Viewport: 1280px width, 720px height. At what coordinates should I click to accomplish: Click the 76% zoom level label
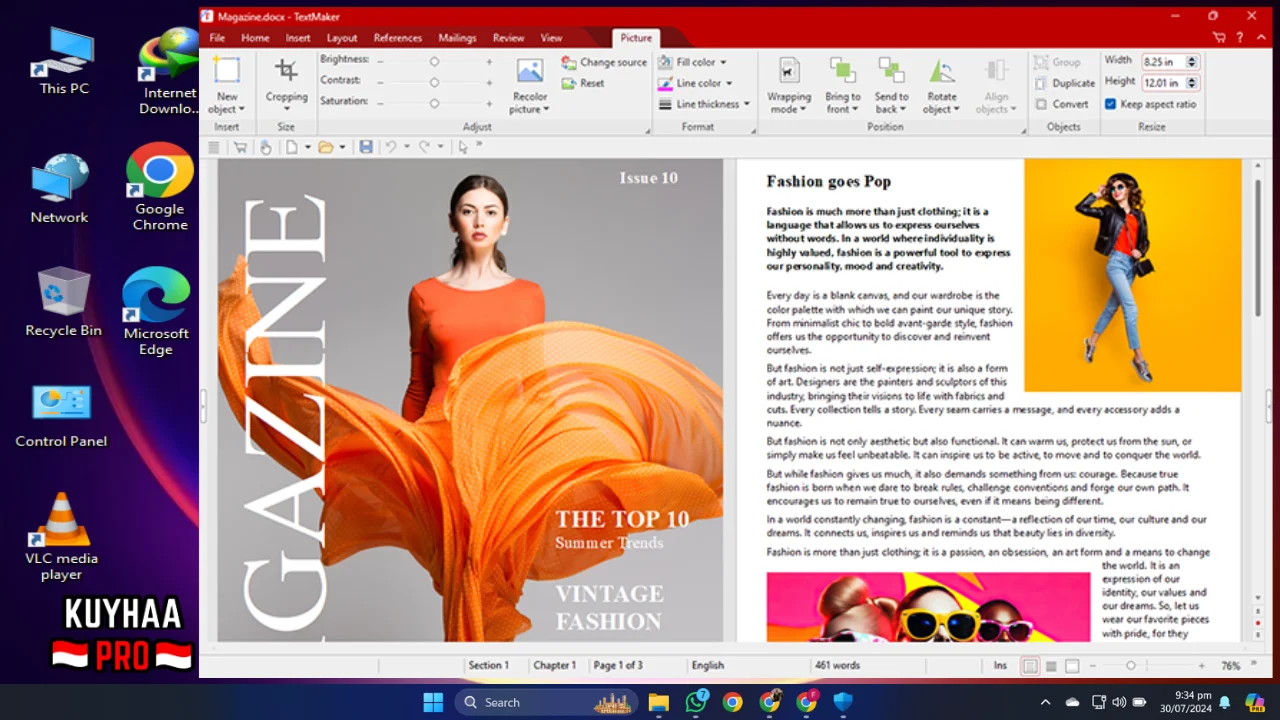(x=1231, y=666)
